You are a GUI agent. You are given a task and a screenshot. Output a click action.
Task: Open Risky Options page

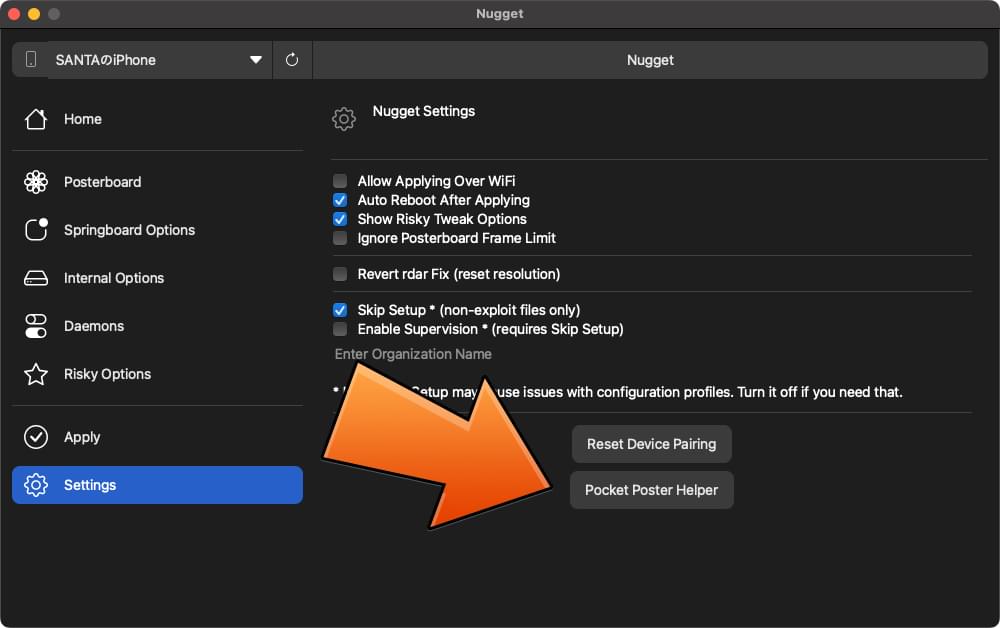(157, 374)
